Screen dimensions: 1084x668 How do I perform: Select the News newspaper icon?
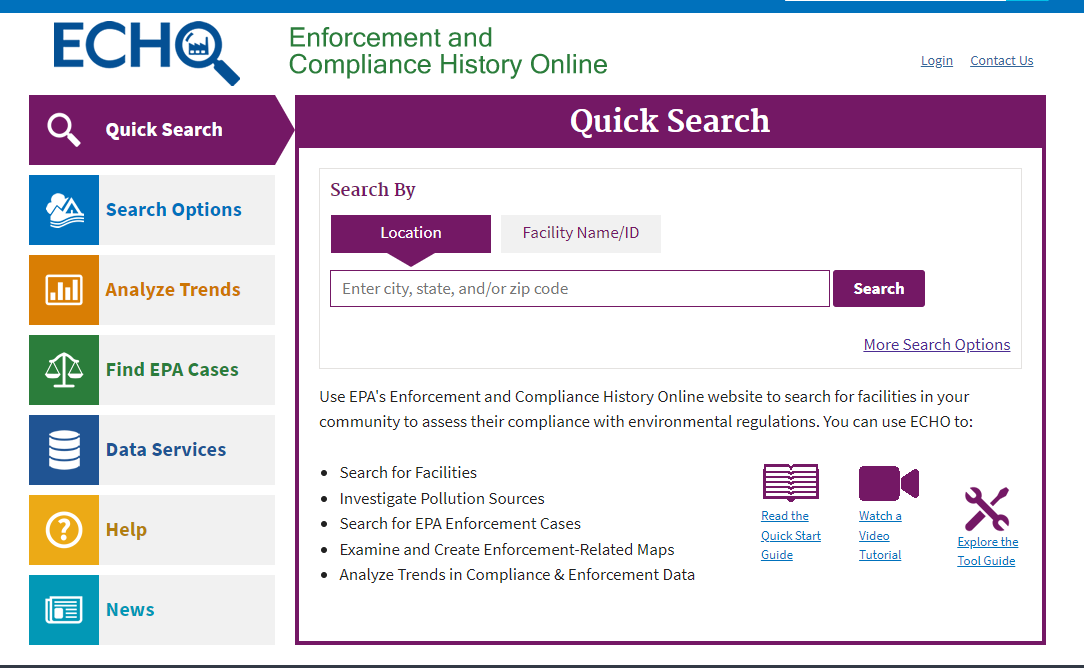[63, 609]
